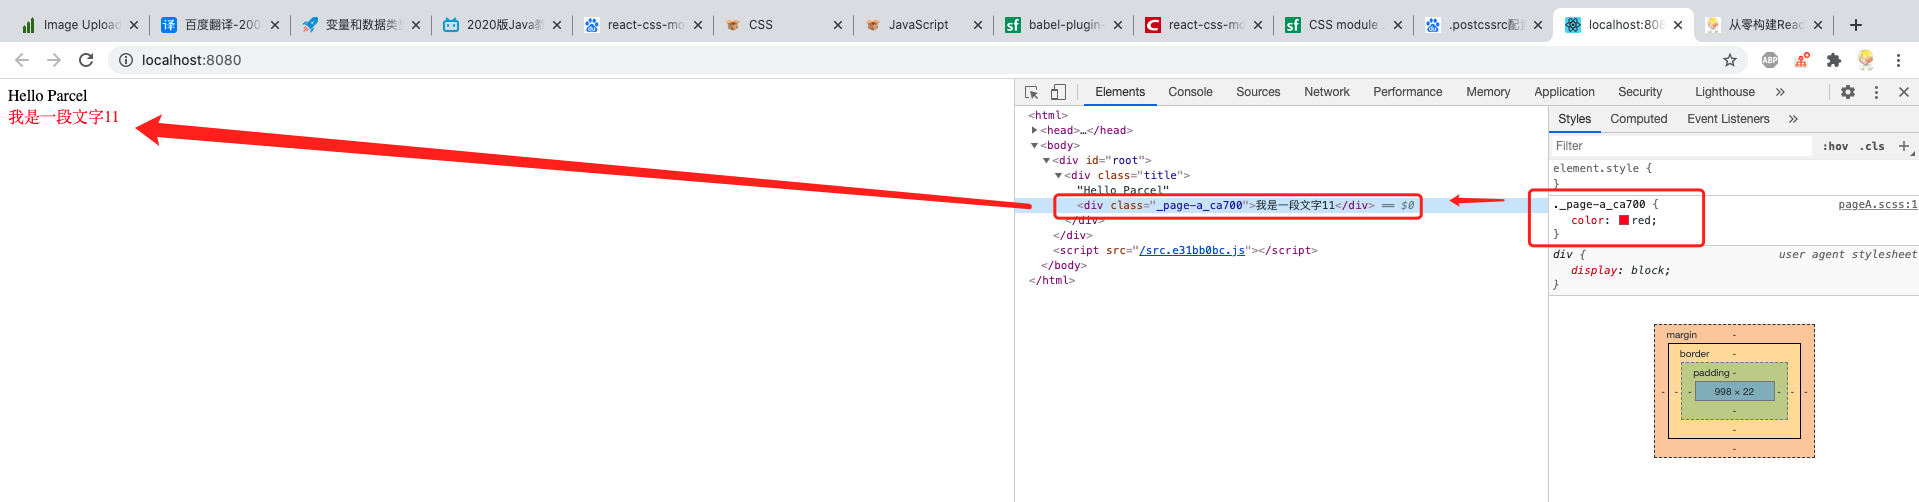Select the inspect element picker icon
1919x502 pixels.
(x=1032, y=92)
